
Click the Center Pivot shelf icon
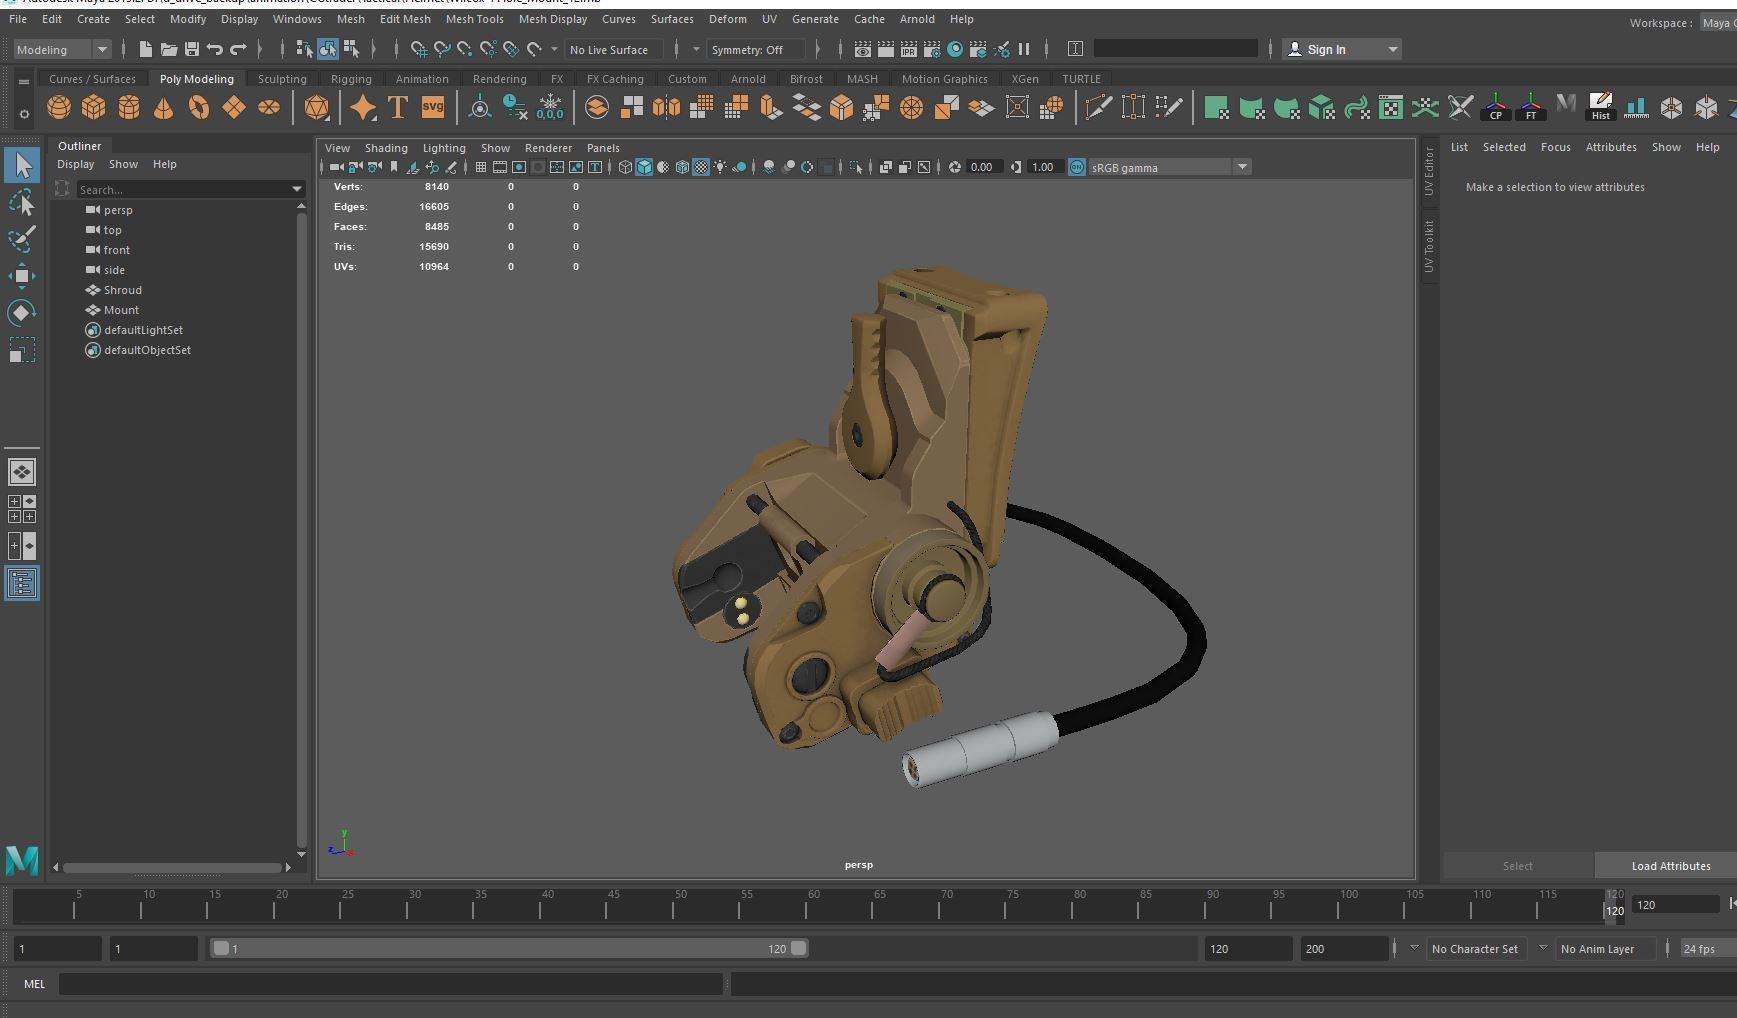coord(480,107)
